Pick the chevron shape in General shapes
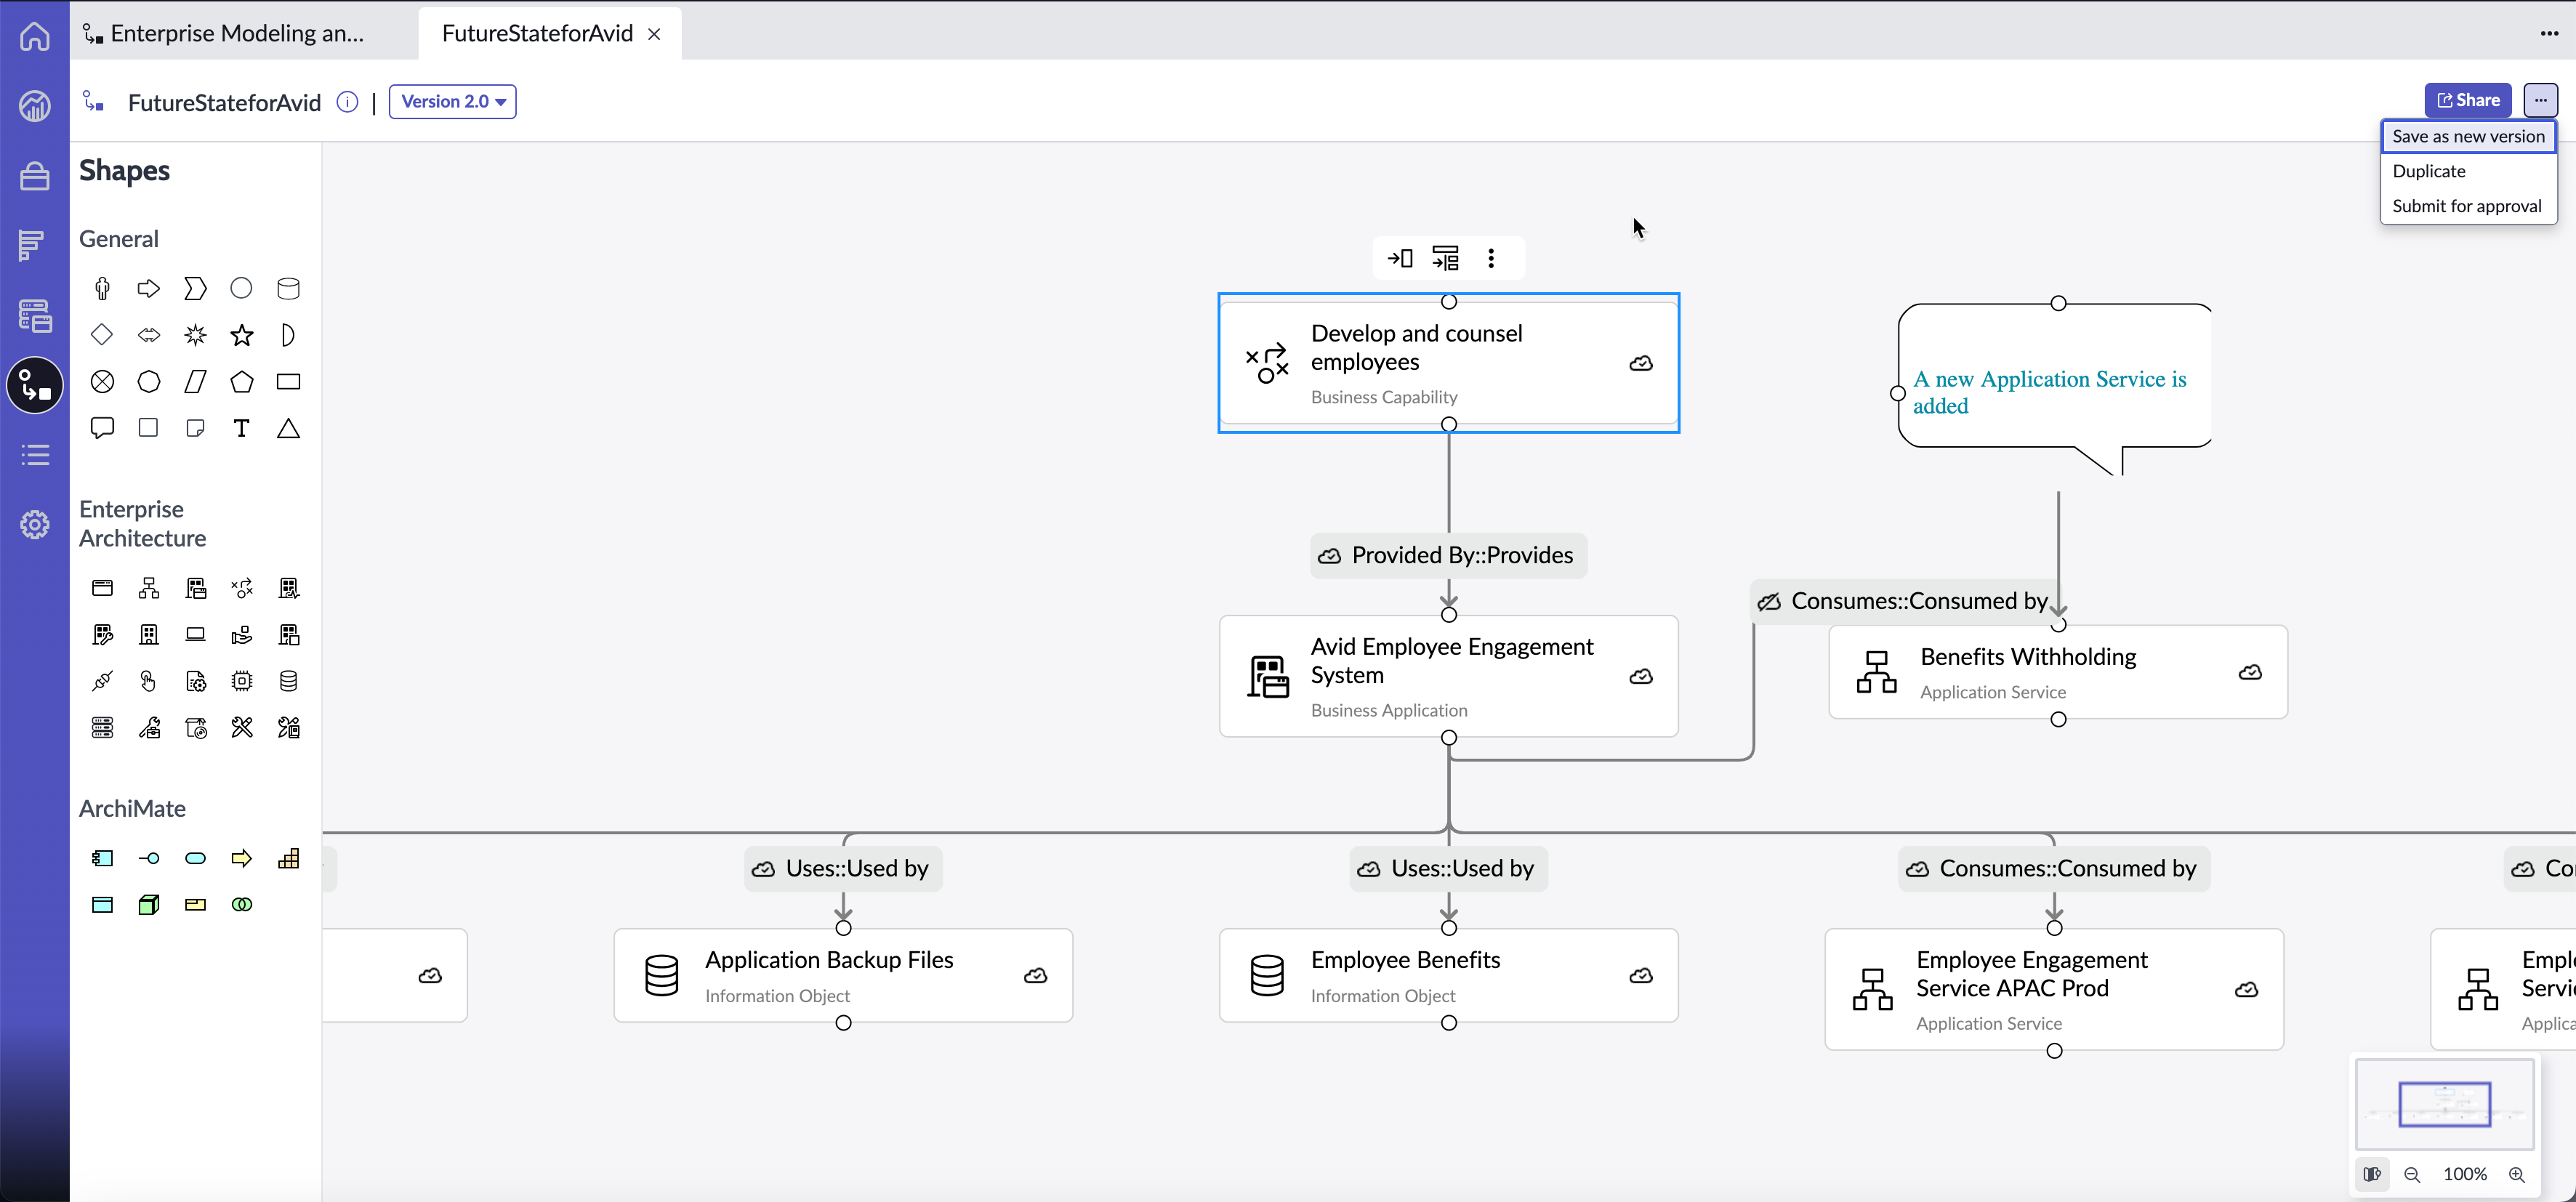This screenshot has width=2576, height=1202. pyautogui.click(x=196, y=289)
